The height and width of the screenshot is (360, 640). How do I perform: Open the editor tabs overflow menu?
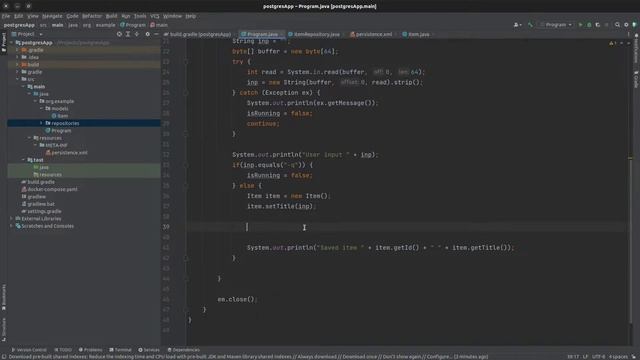point(628,34)
